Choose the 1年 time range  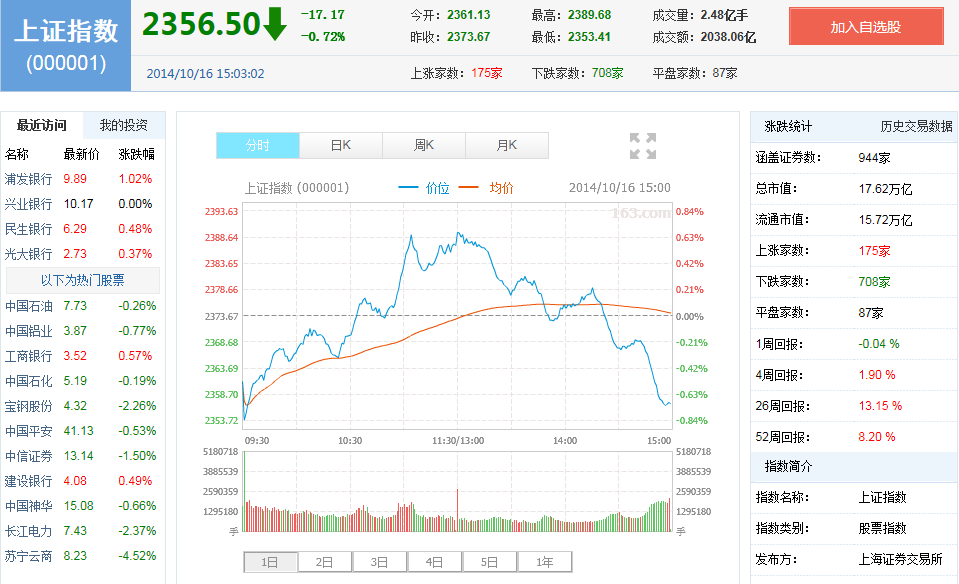point(544,562)
